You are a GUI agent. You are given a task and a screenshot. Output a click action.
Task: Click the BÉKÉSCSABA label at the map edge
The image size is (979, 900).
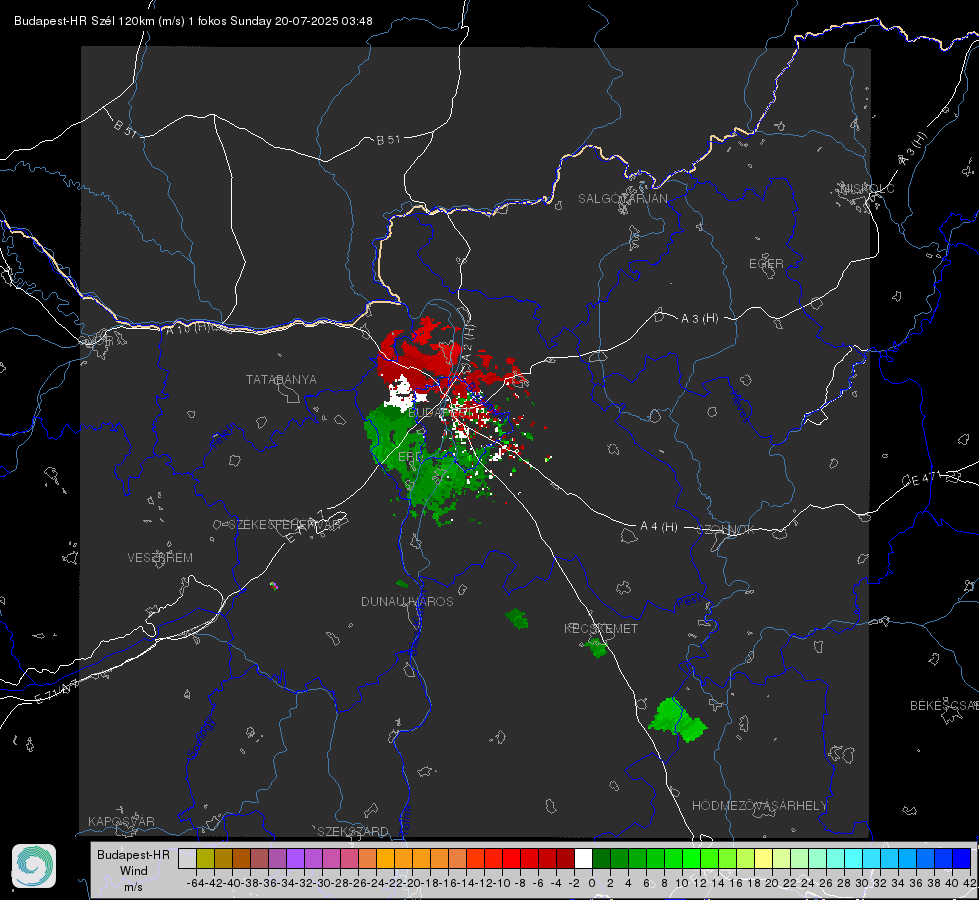point(944,705)
